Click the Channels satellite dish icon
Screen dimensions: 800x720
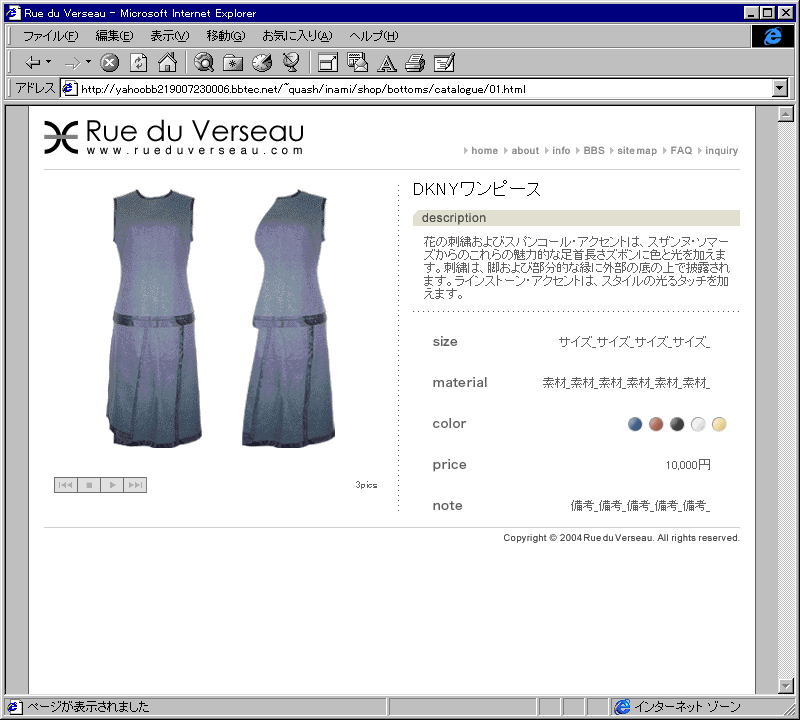(x=291, y=62)
